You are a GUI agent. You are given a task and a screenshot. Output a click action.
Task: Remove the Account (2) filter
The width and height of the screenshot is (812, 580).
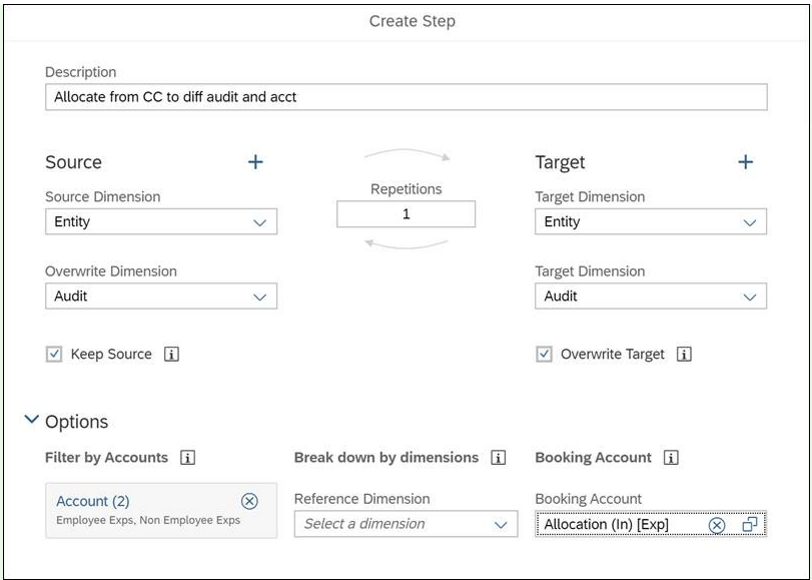tap(250, 501)
